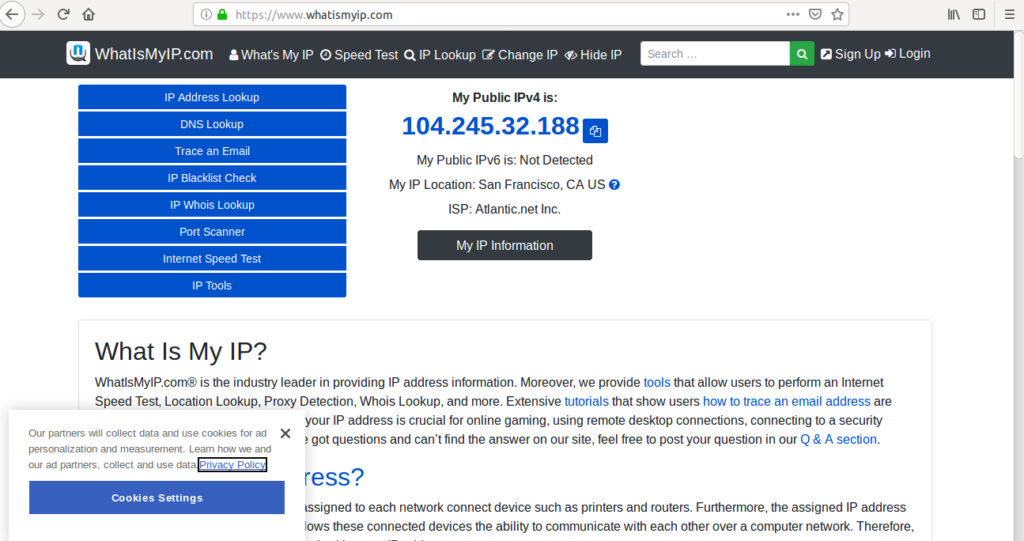Reload the page with the refresh icon
This screenshot has width=1024, height=541.
(x=63, y=14)
